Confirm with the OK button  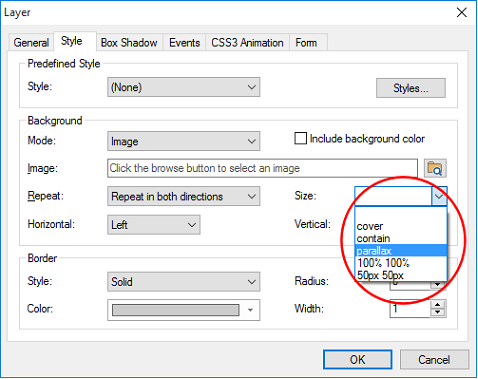tap(357, 360)
